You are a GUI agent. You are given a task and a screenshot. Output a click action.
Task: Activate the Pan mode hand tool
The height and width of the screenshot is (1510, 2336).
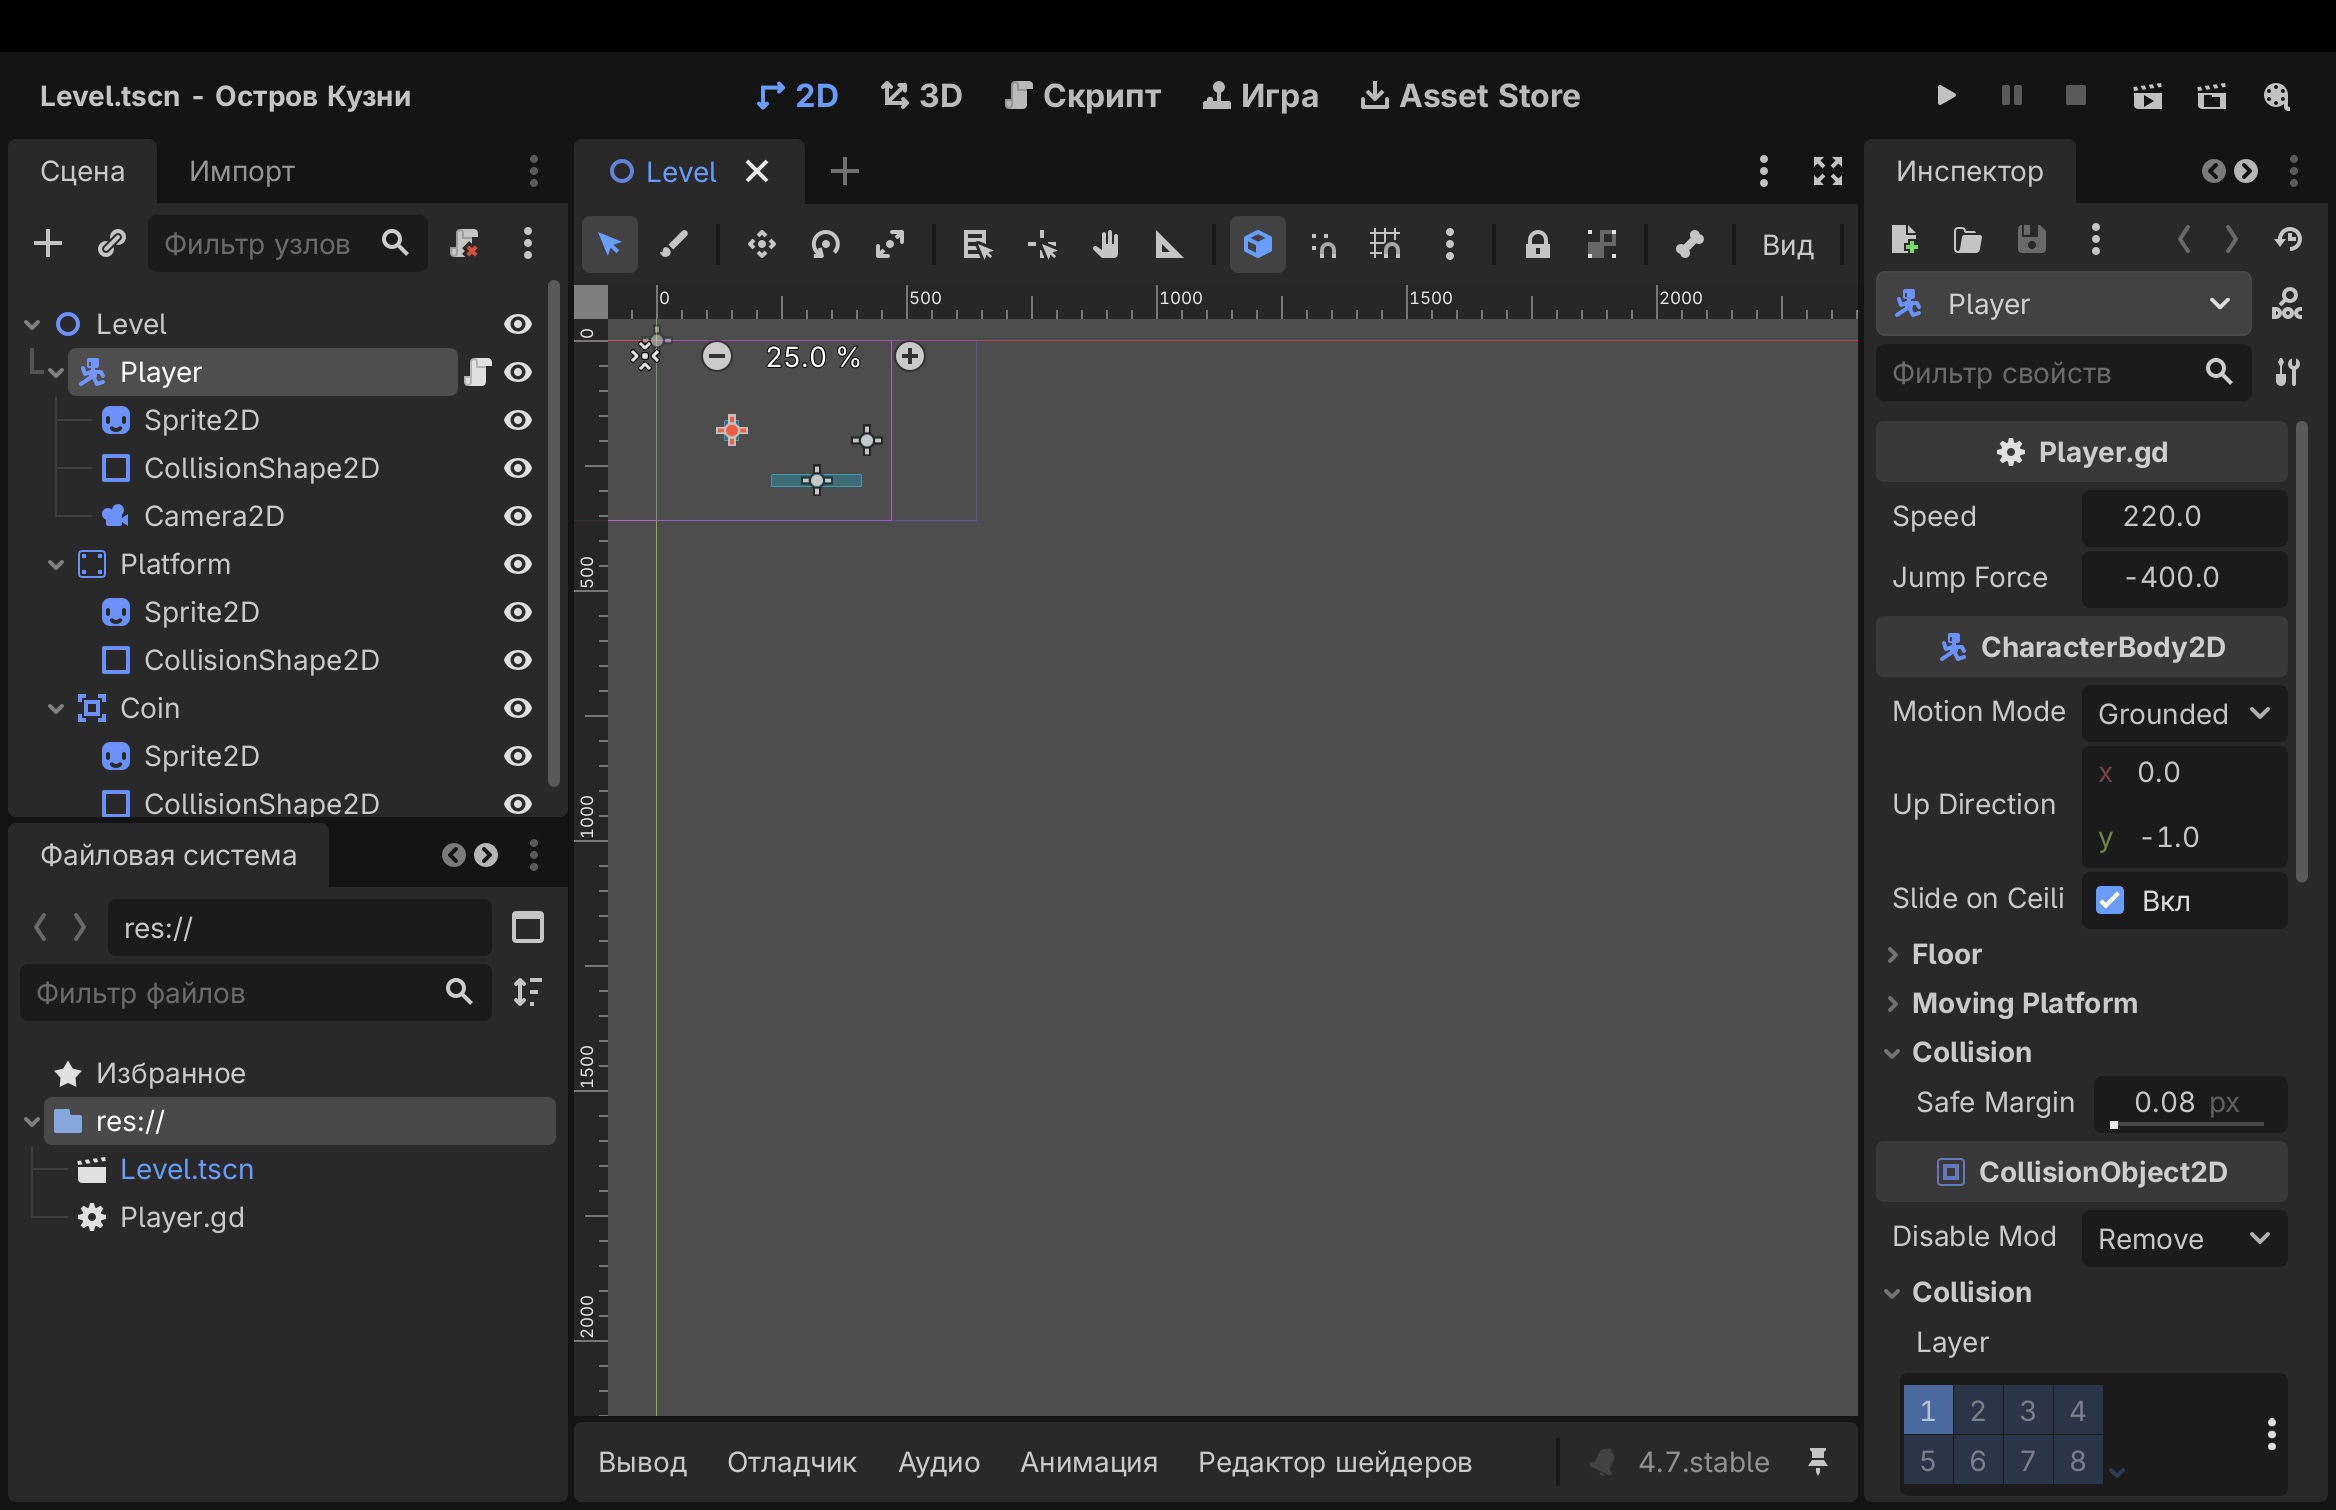[1105, 244]
